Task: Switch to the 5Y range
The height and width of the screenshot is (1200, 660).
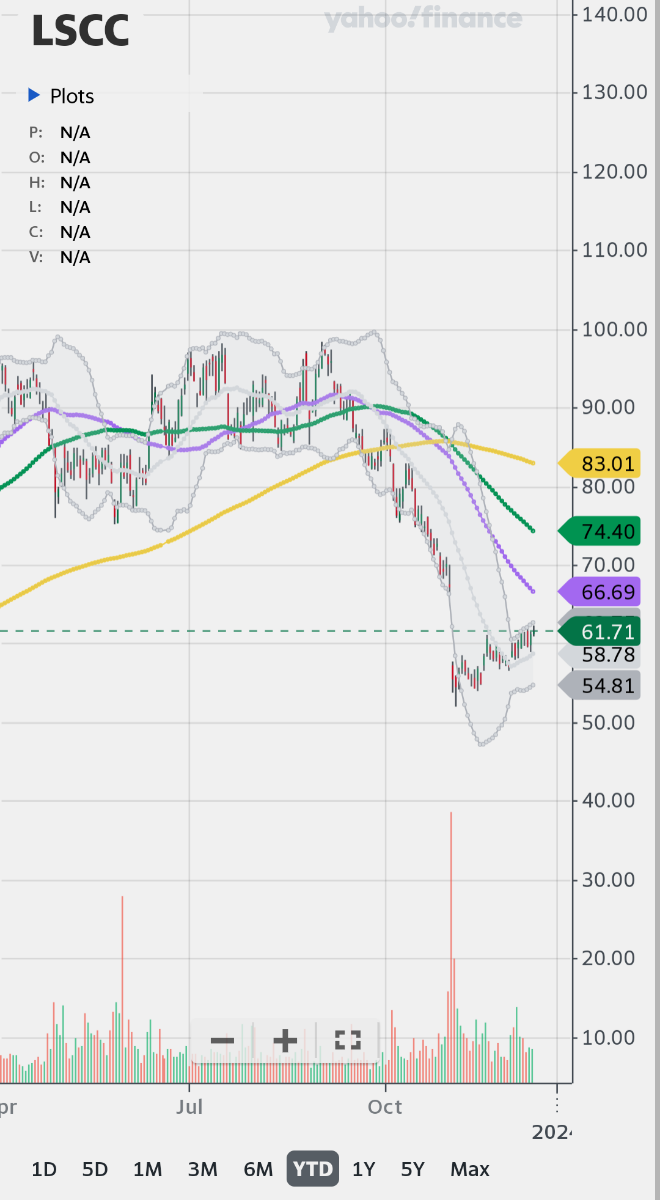Action: coord(413,1169)
